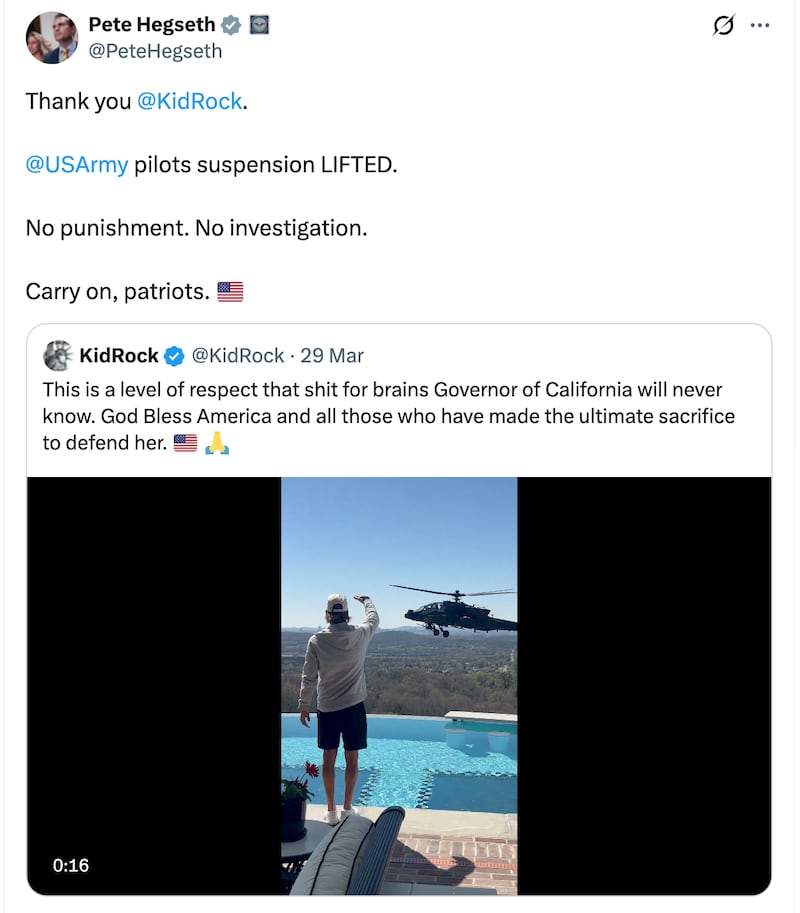The width and height of the screenshot is (800, 913).
Task: Click the black letterbox beside the video
Action: (150, 685)
